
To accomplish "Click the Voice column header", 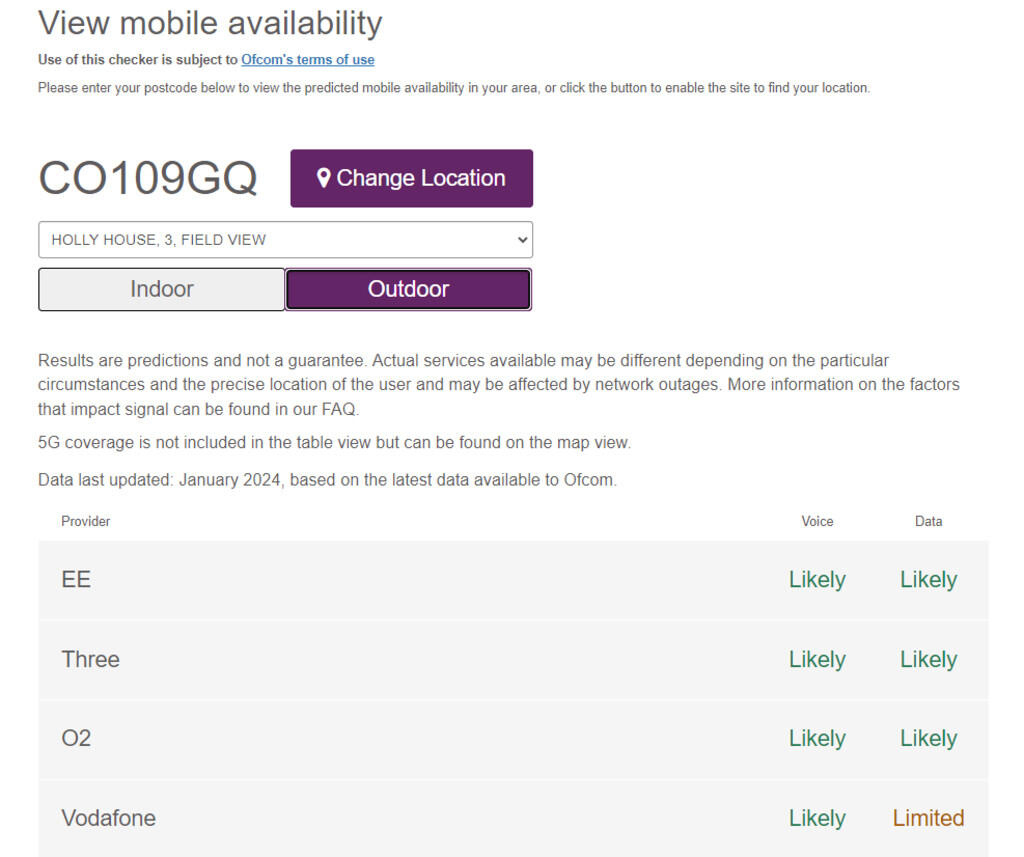I will pos(817,521).
